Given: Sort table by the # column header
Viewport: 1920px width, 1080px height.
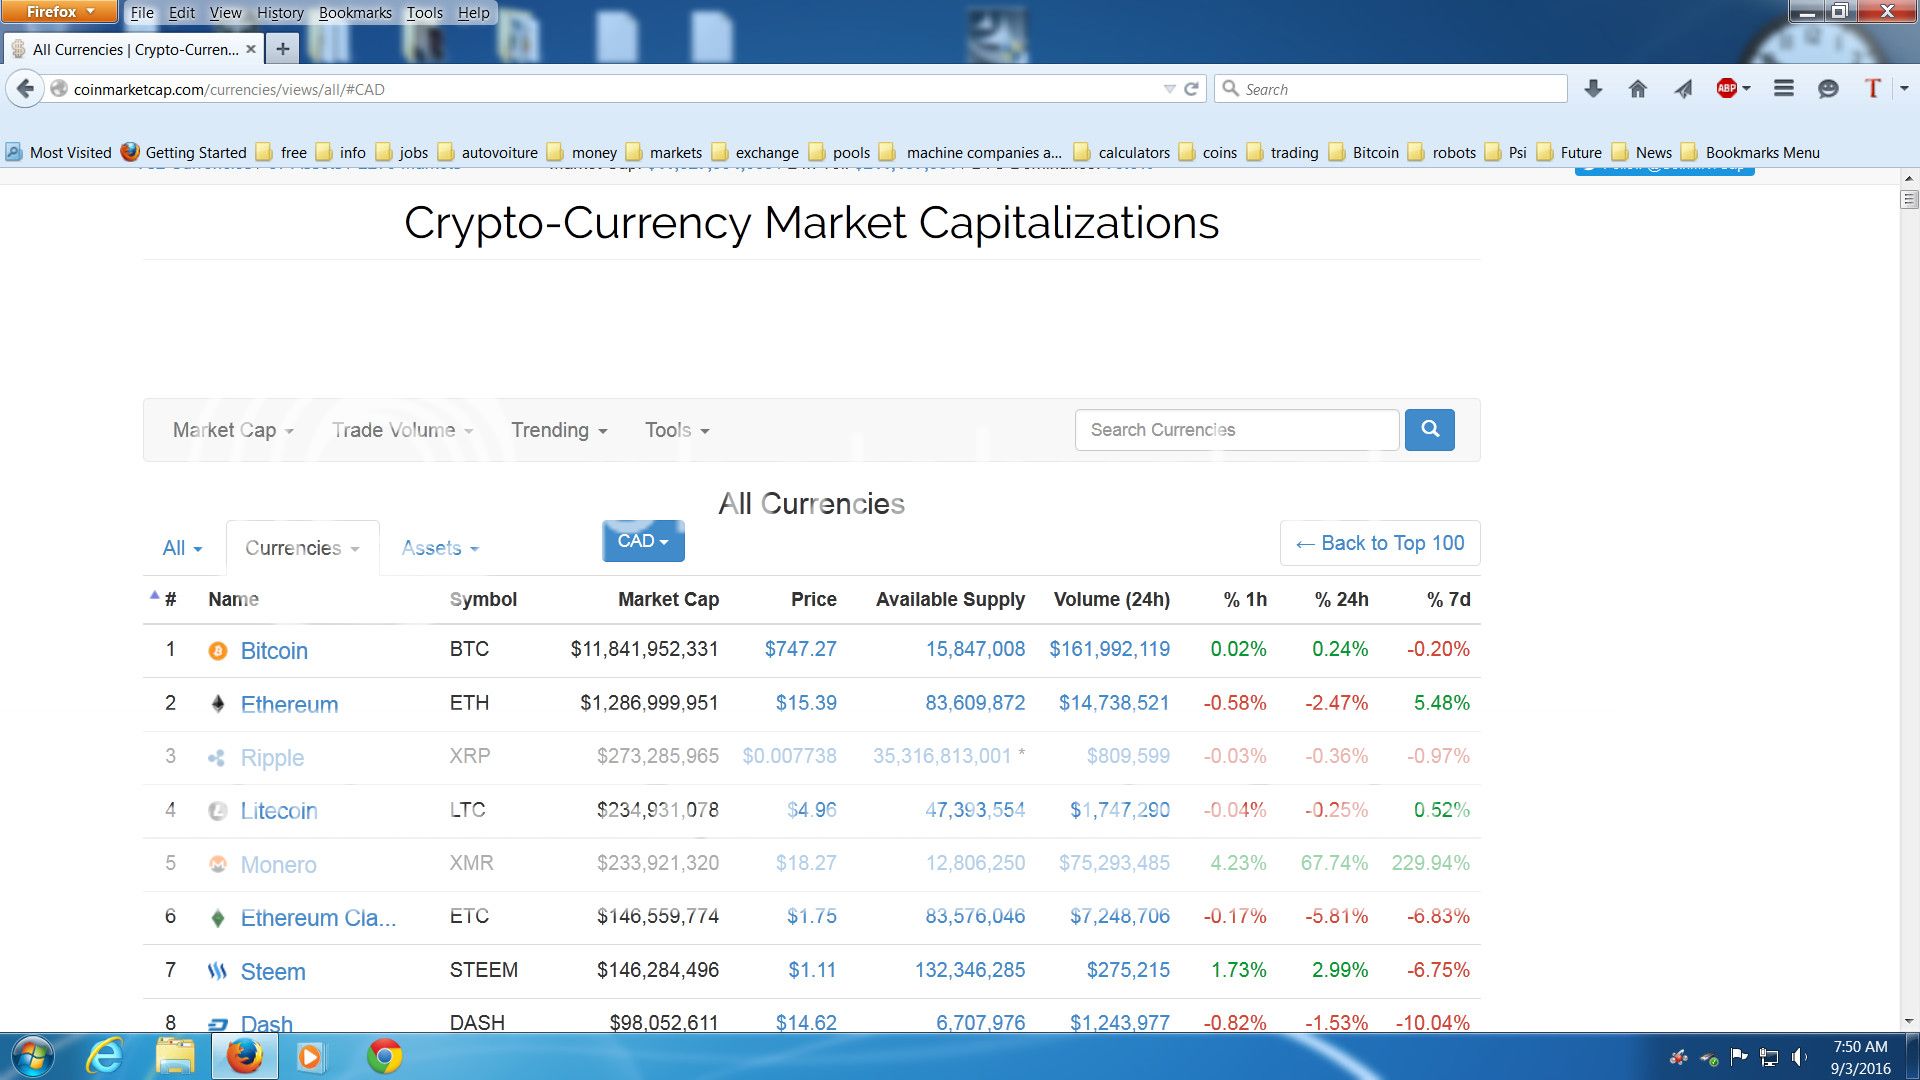Looking at the screenshot, I should click(x=170, y=599).
